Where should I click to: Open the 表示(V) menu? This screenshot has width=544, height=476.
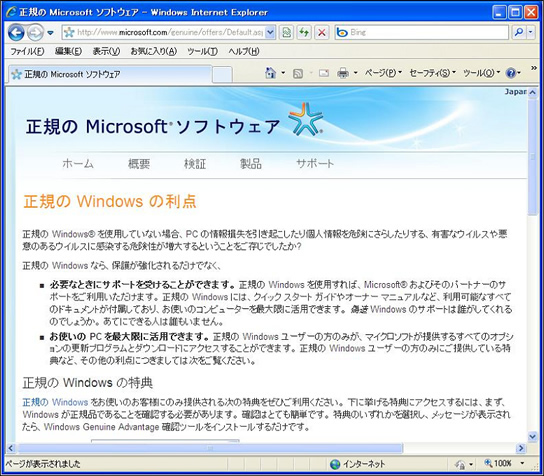pyautogui.click(x=106, y=51)
